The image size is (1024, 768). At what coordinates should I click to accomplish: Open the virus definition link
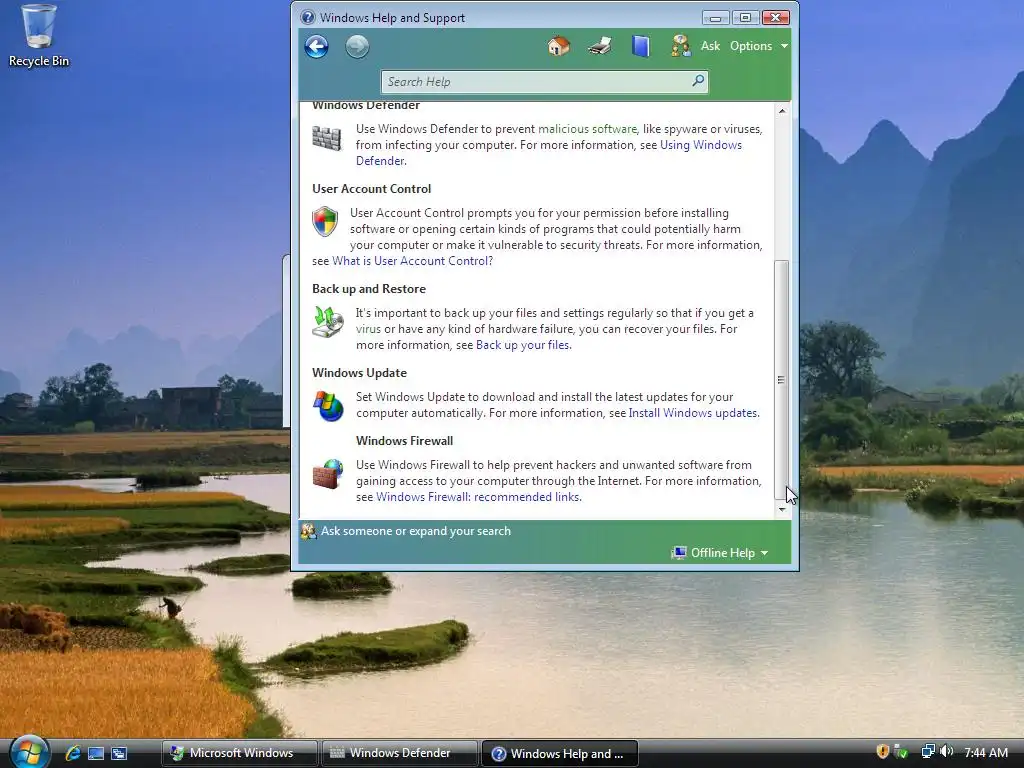[368, 328]
